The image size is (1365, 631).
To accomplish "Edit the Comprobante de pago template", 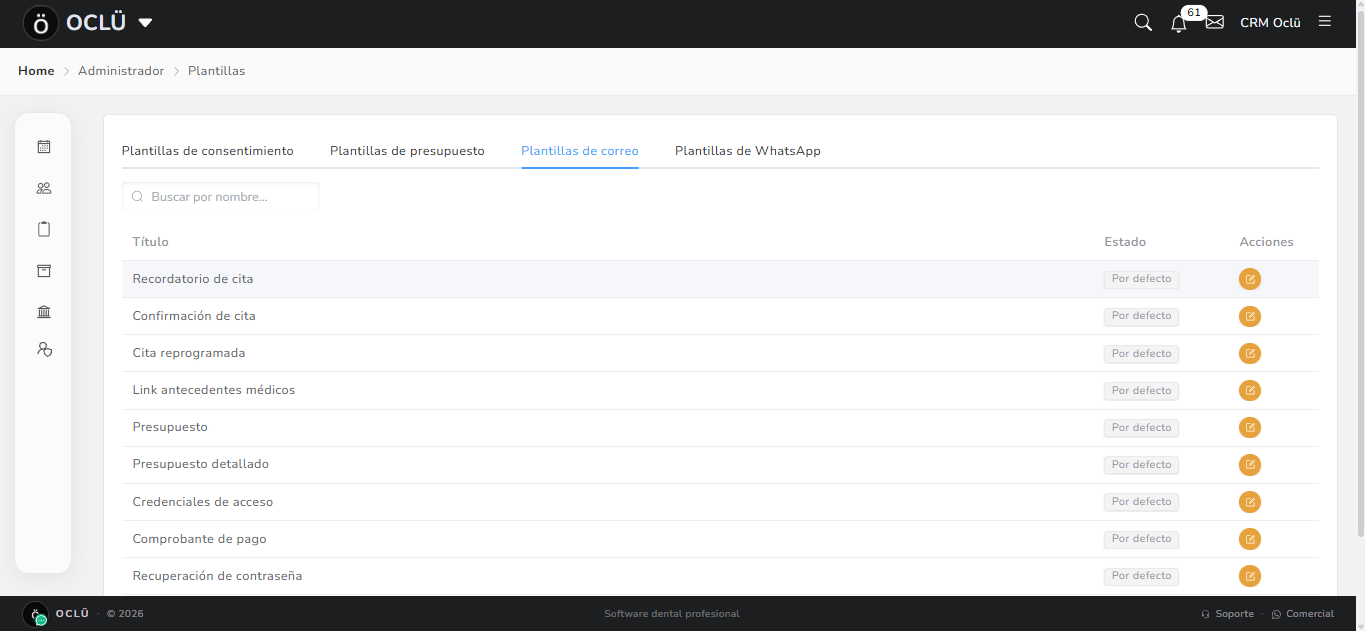I will tap(1250, 538).
